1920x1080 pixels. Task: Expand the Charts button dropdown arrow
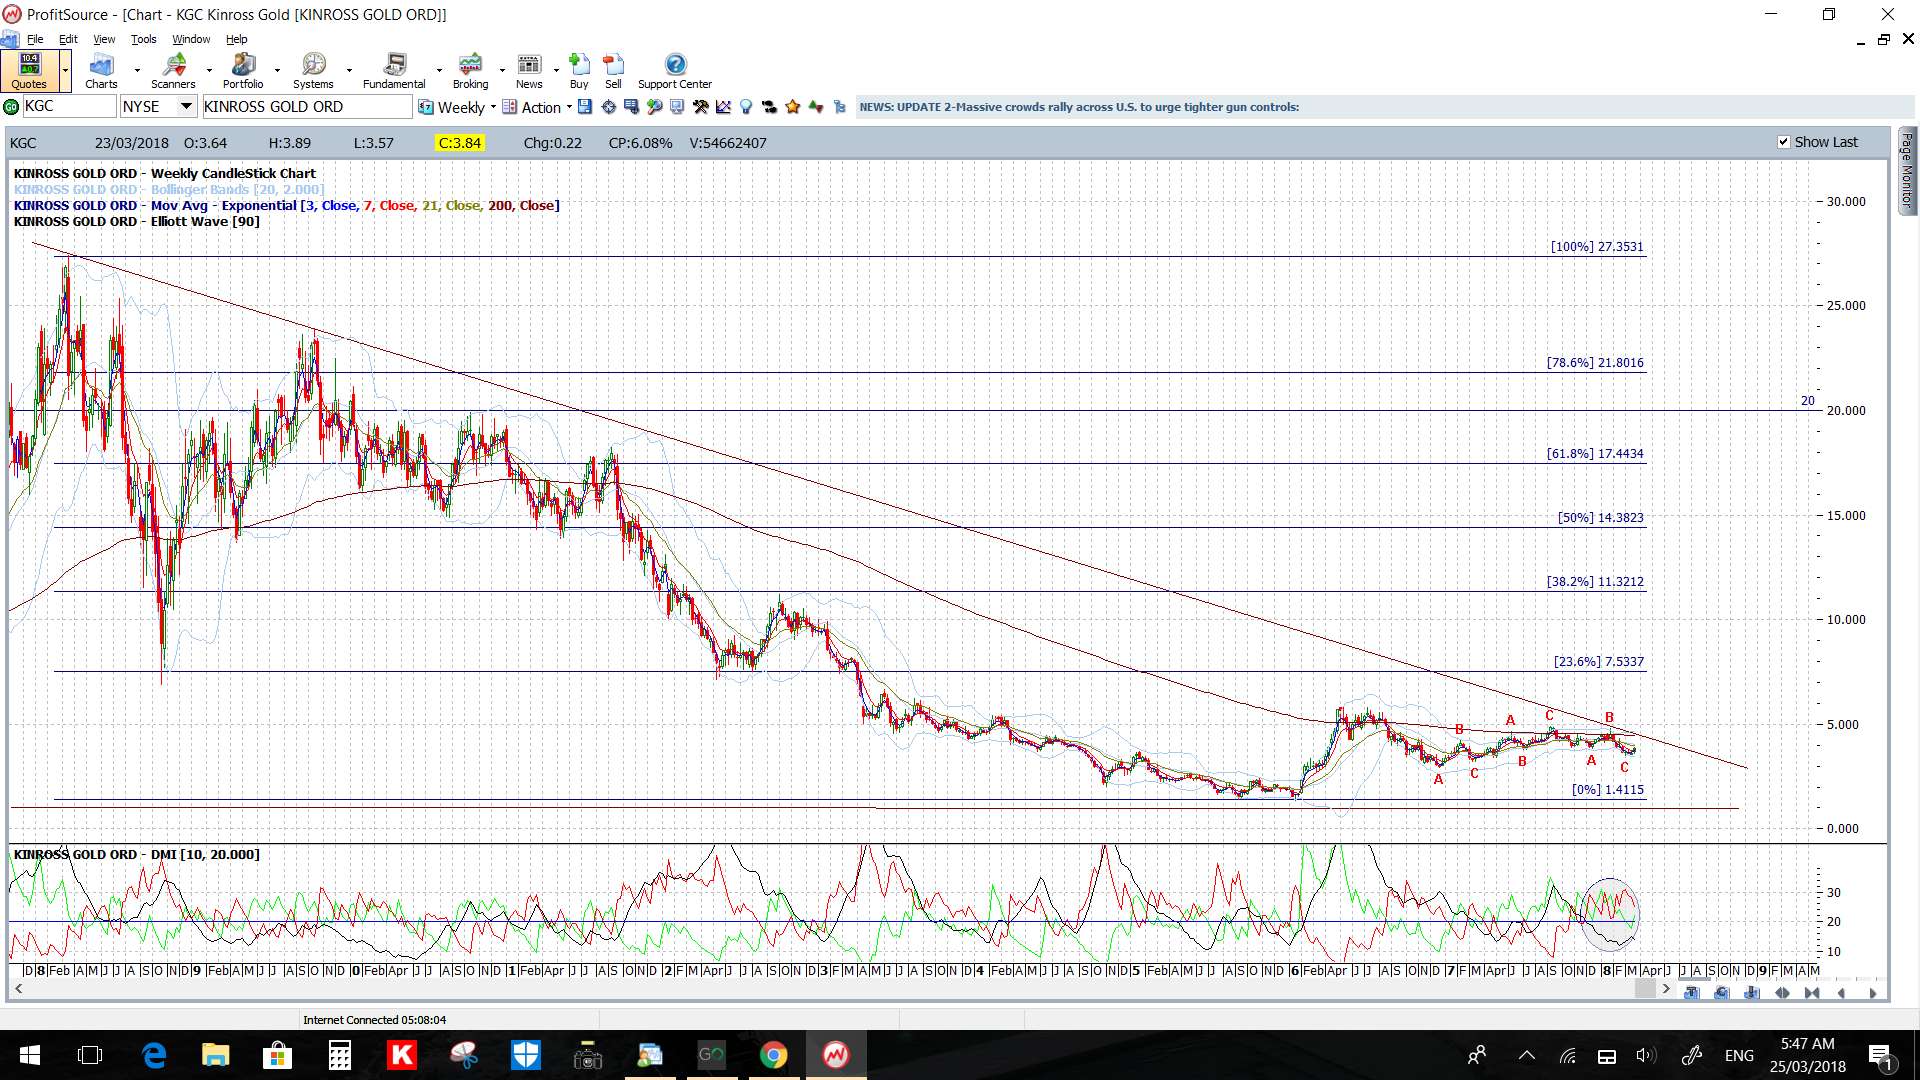137,70
